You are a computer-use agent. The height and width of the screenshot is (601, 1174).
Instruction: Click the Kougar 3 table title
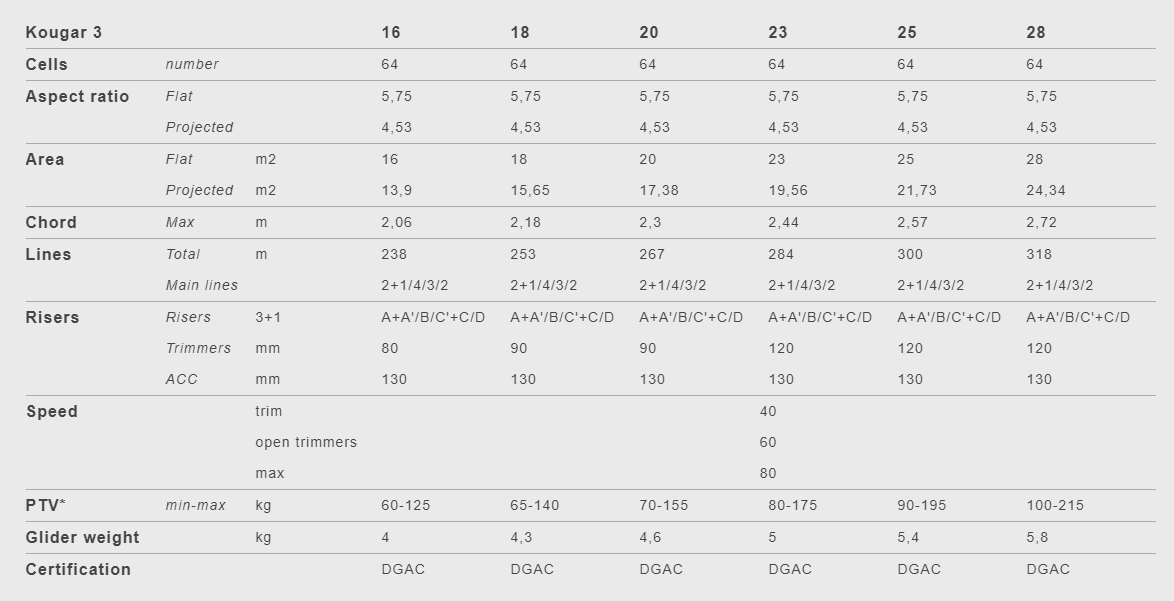point(64,33)
